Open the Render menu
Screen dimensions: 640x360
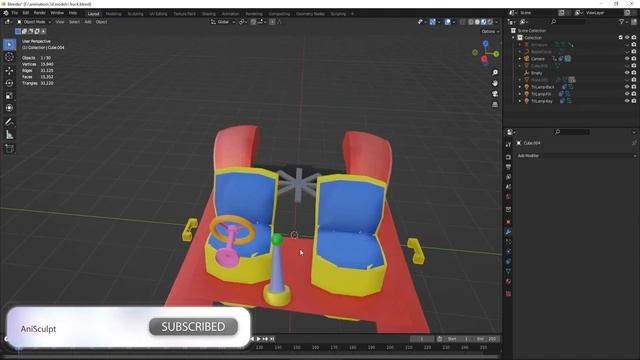(40, 13)
